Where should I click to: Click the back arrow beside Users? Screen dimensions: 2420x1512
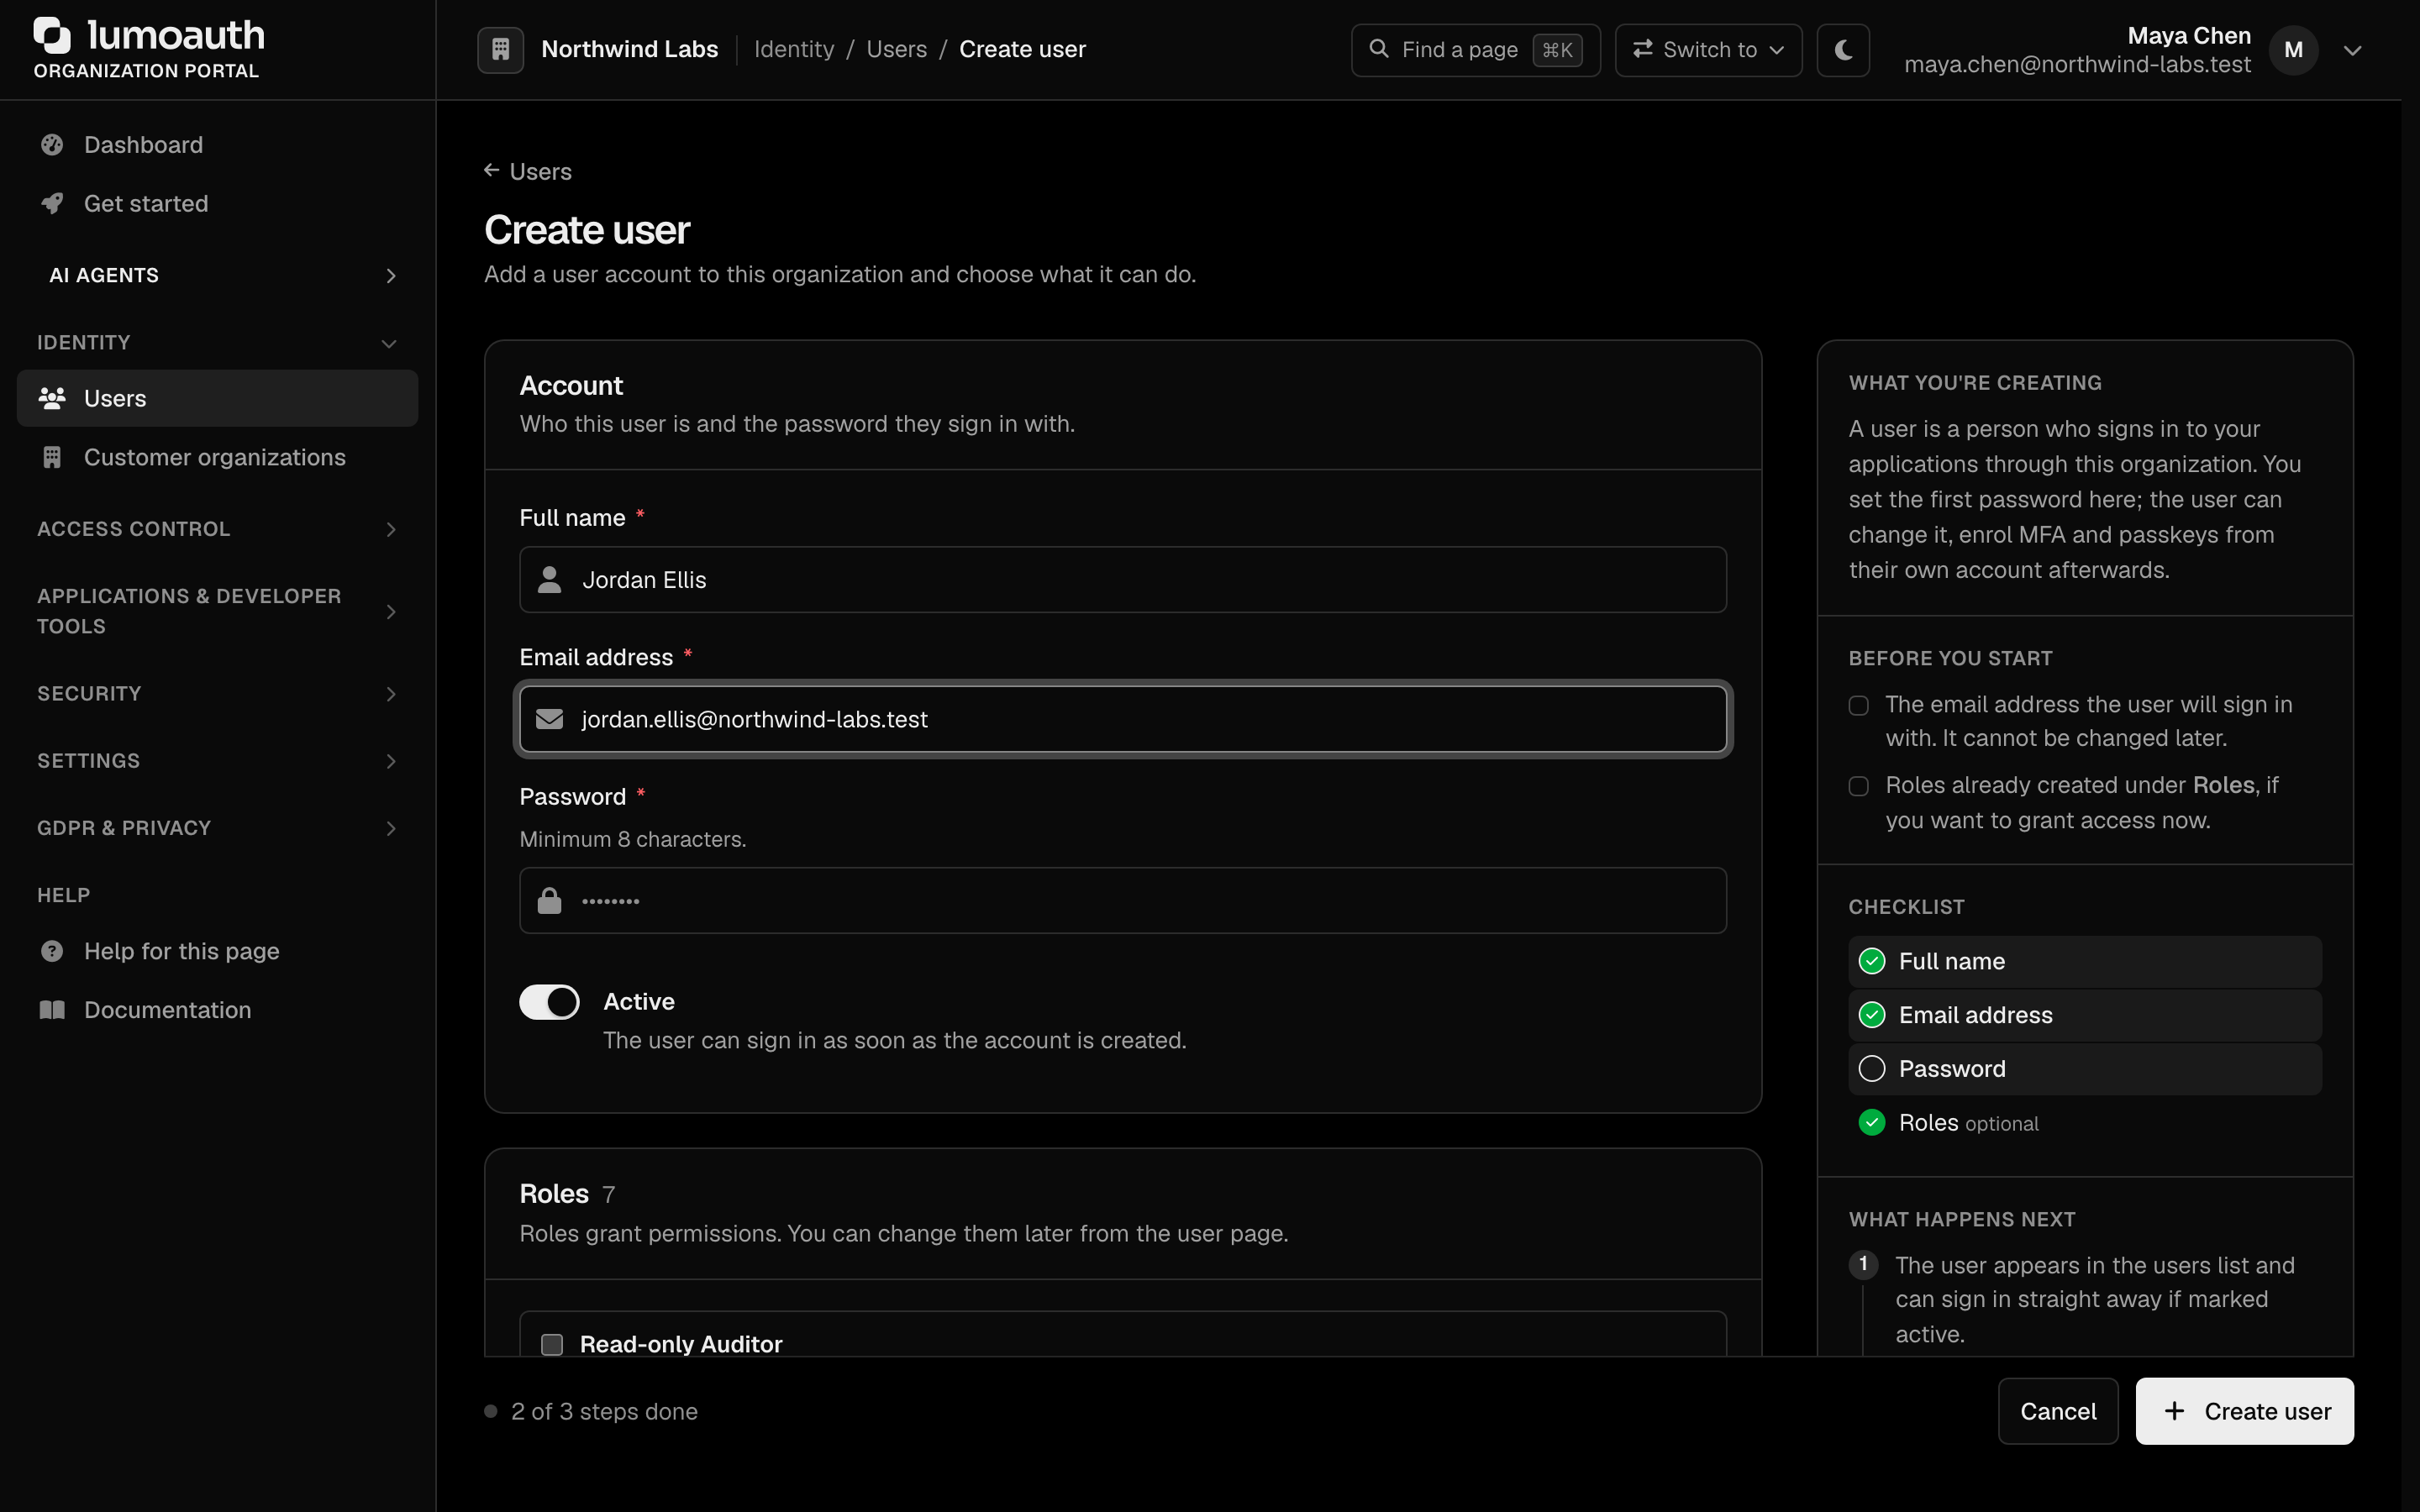coord(492,170)
